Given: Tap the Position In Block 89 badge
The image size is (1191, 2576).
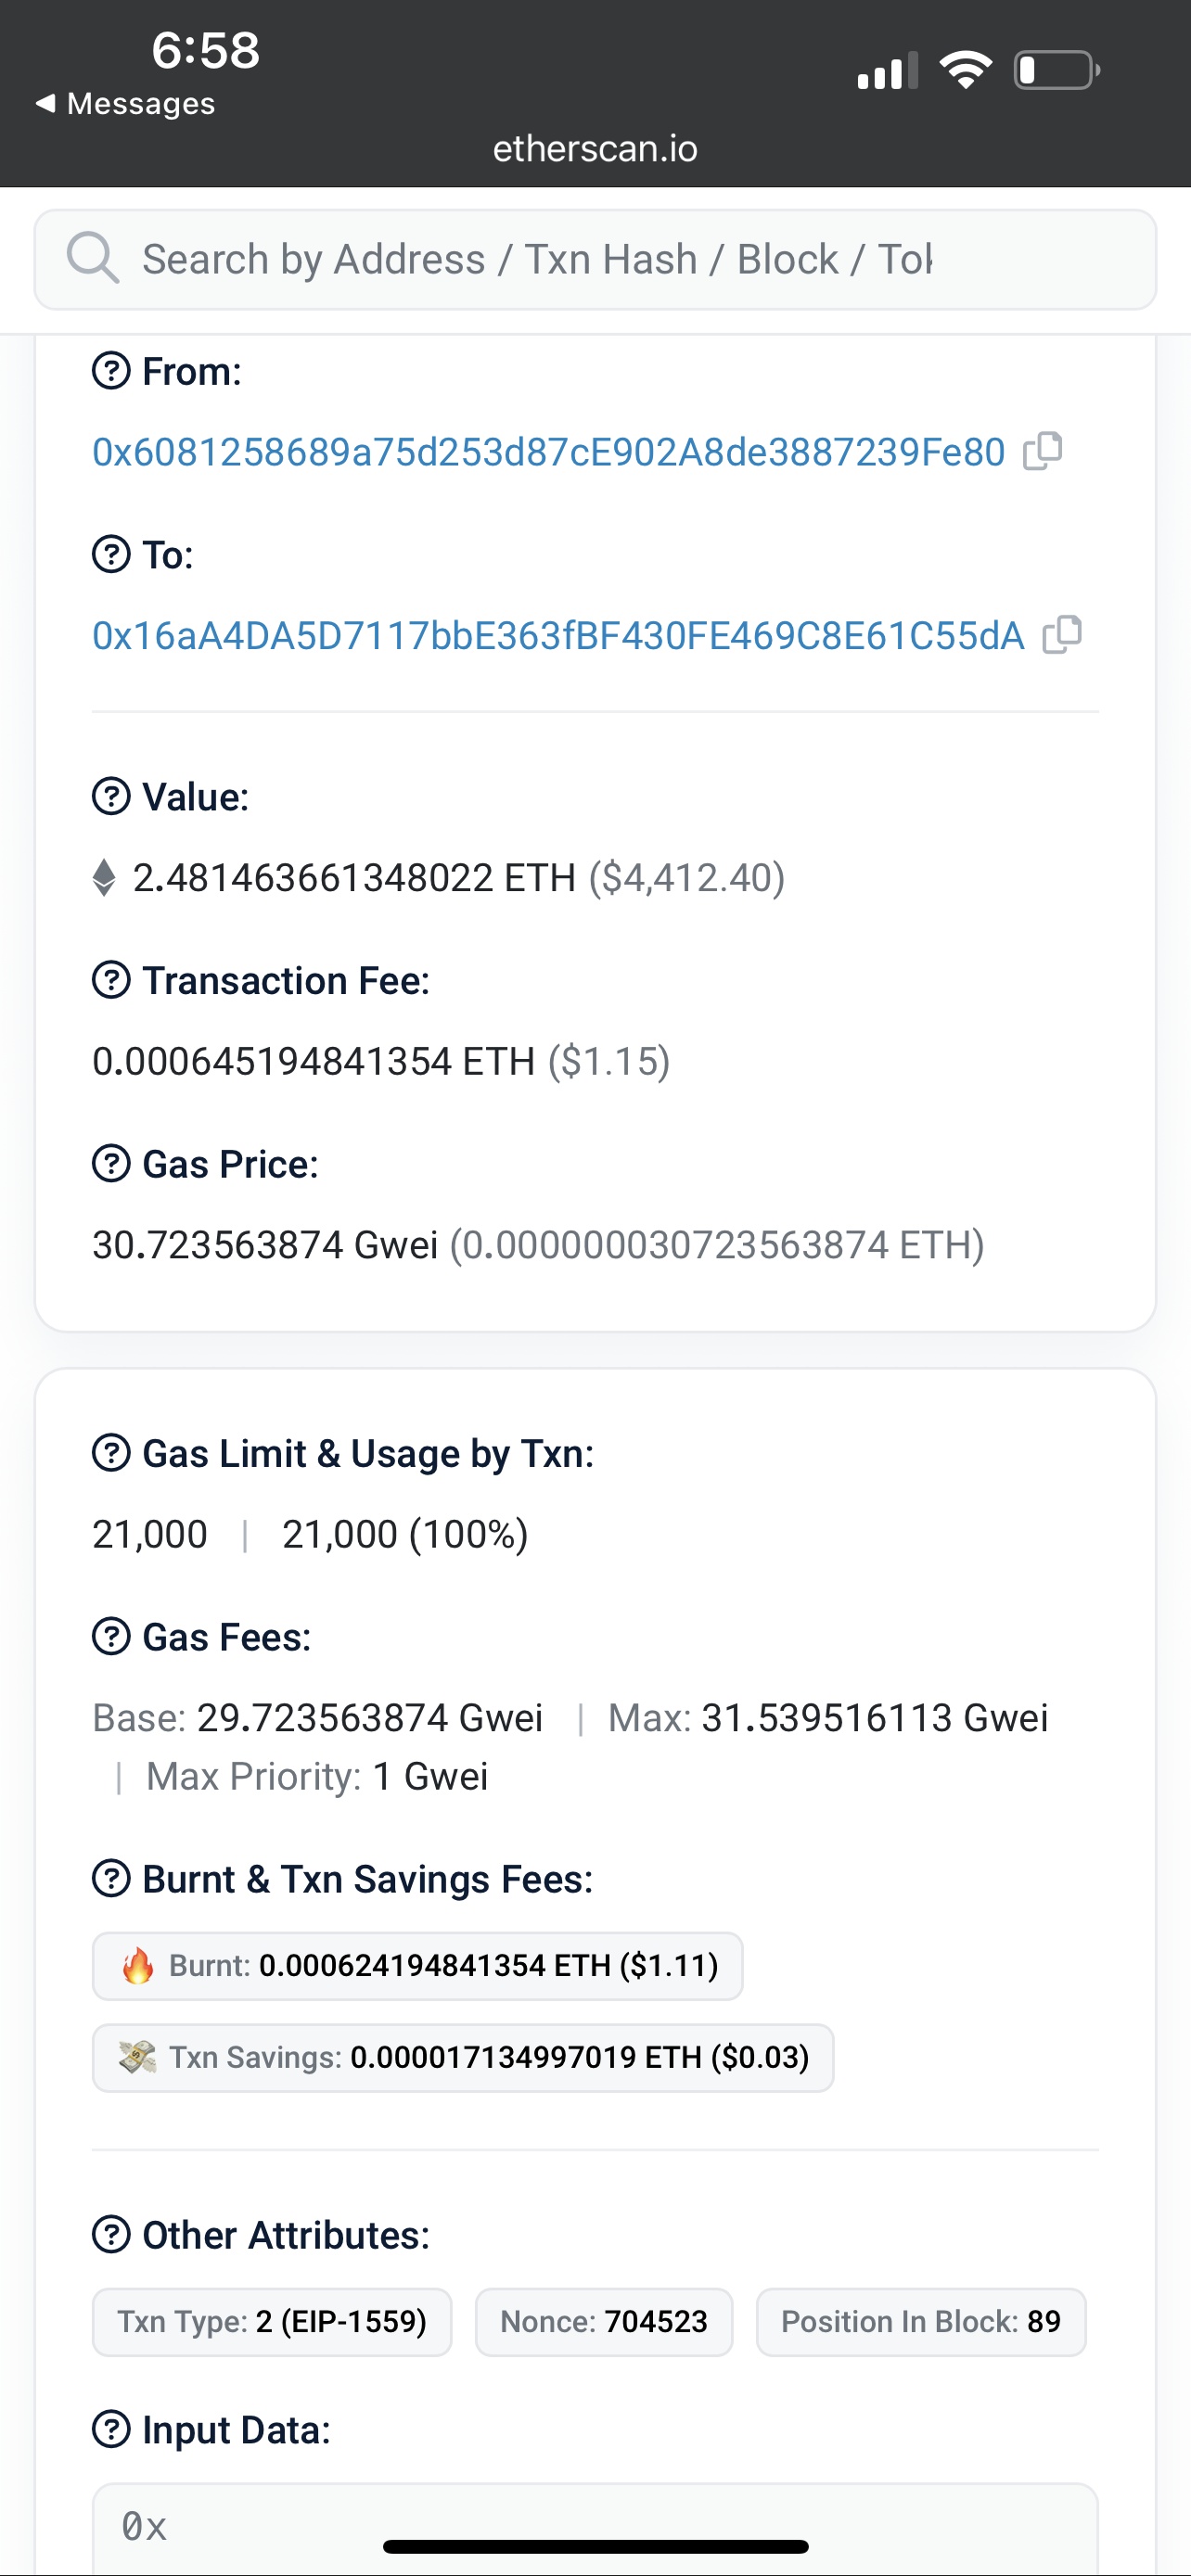Looking at the screenshot, I should pos(920,2321).
